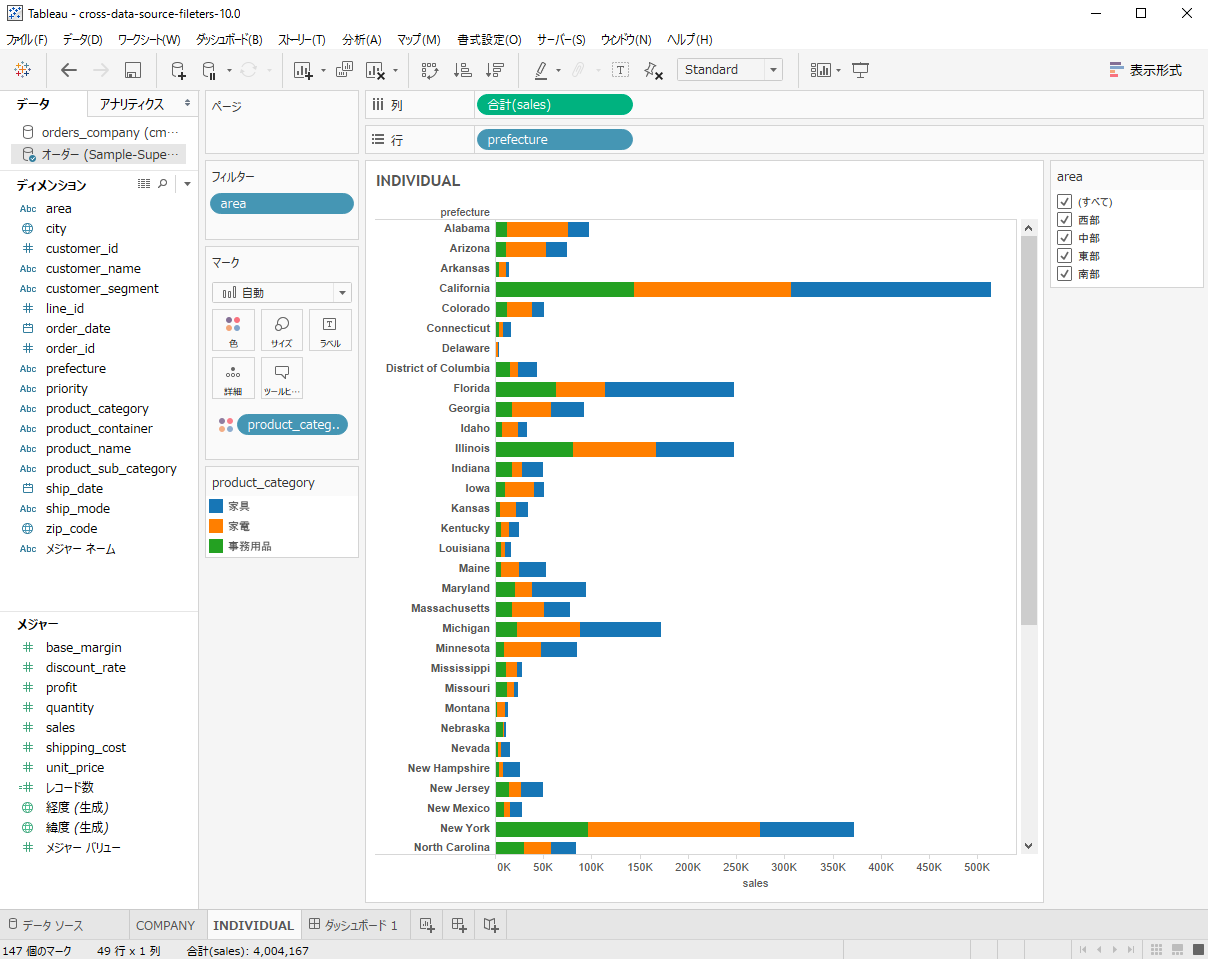Screen dimensions: 1208x959
Task: Switch to the COMPANY worksheet tab
Action: point(165,925)
